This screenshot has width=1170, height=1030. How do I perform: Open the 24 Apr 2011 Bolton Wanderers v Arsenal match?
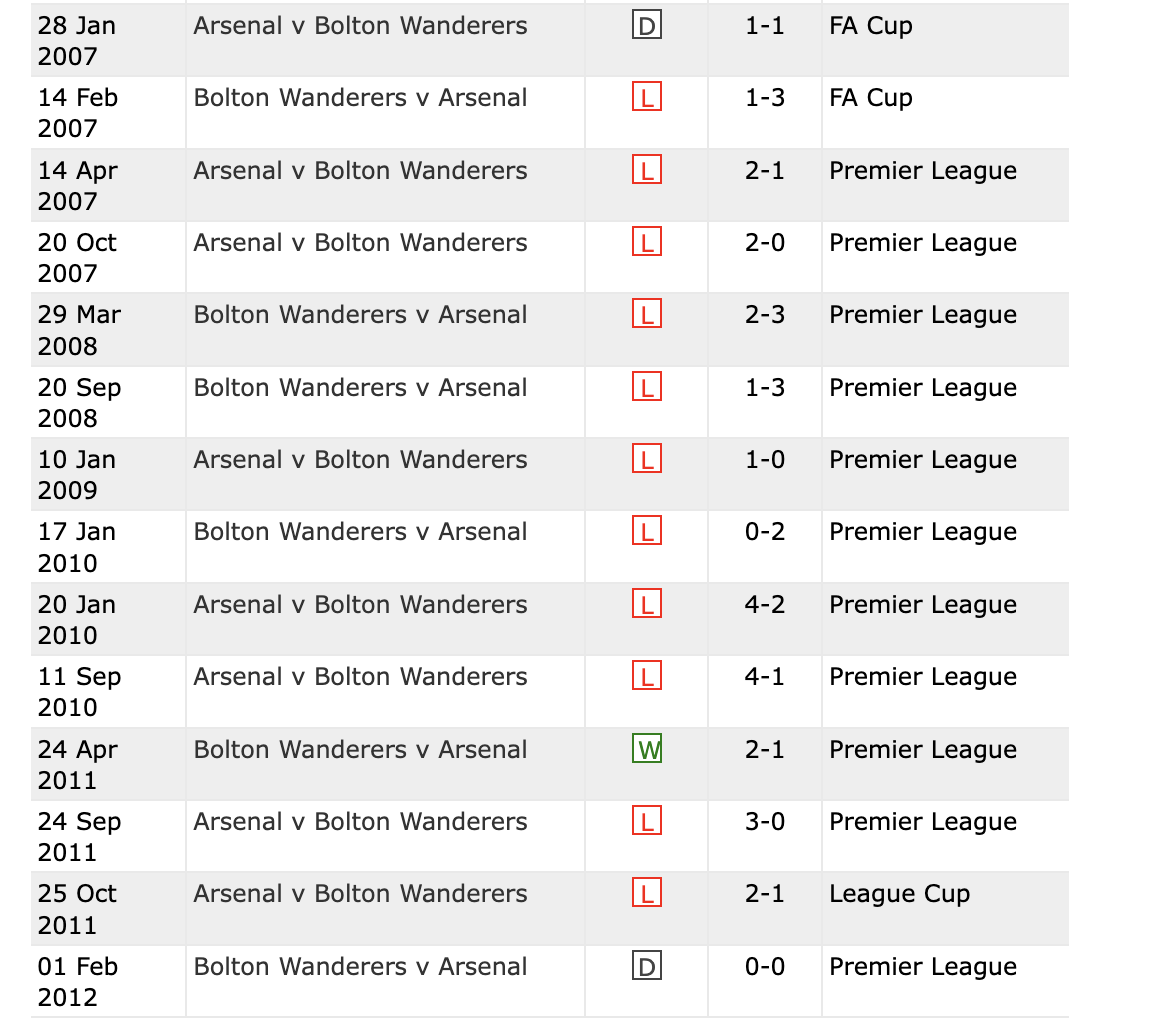[360, 749]
